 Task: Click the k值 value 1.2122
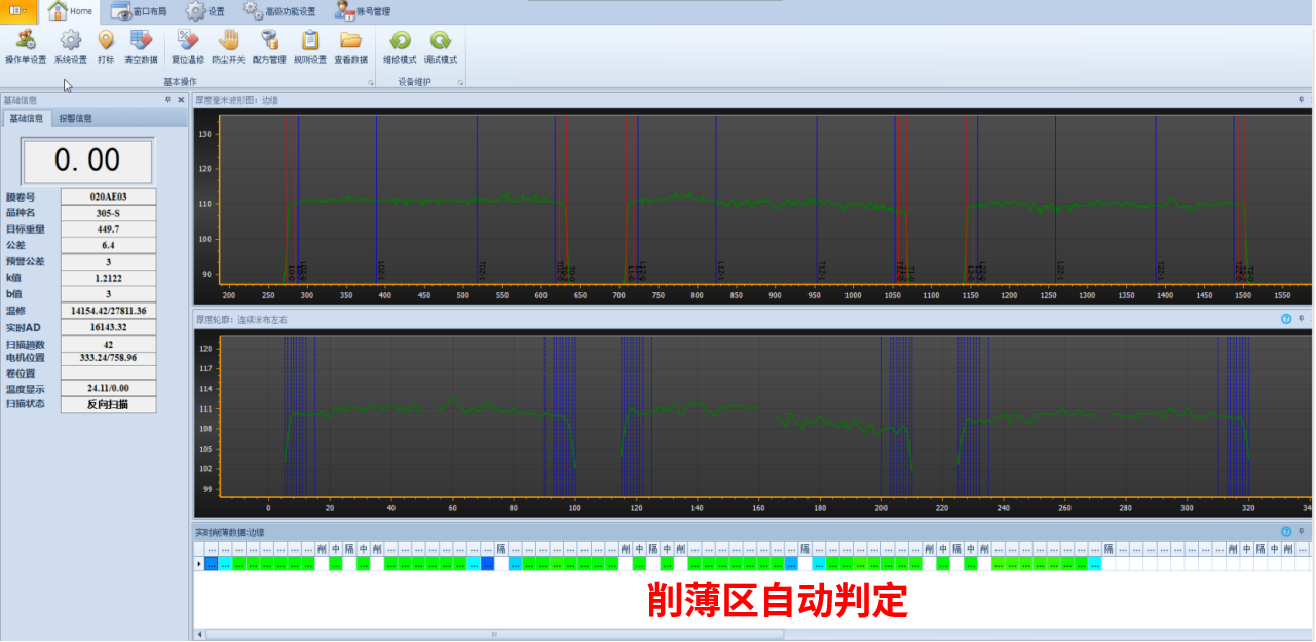click(108, 278)
